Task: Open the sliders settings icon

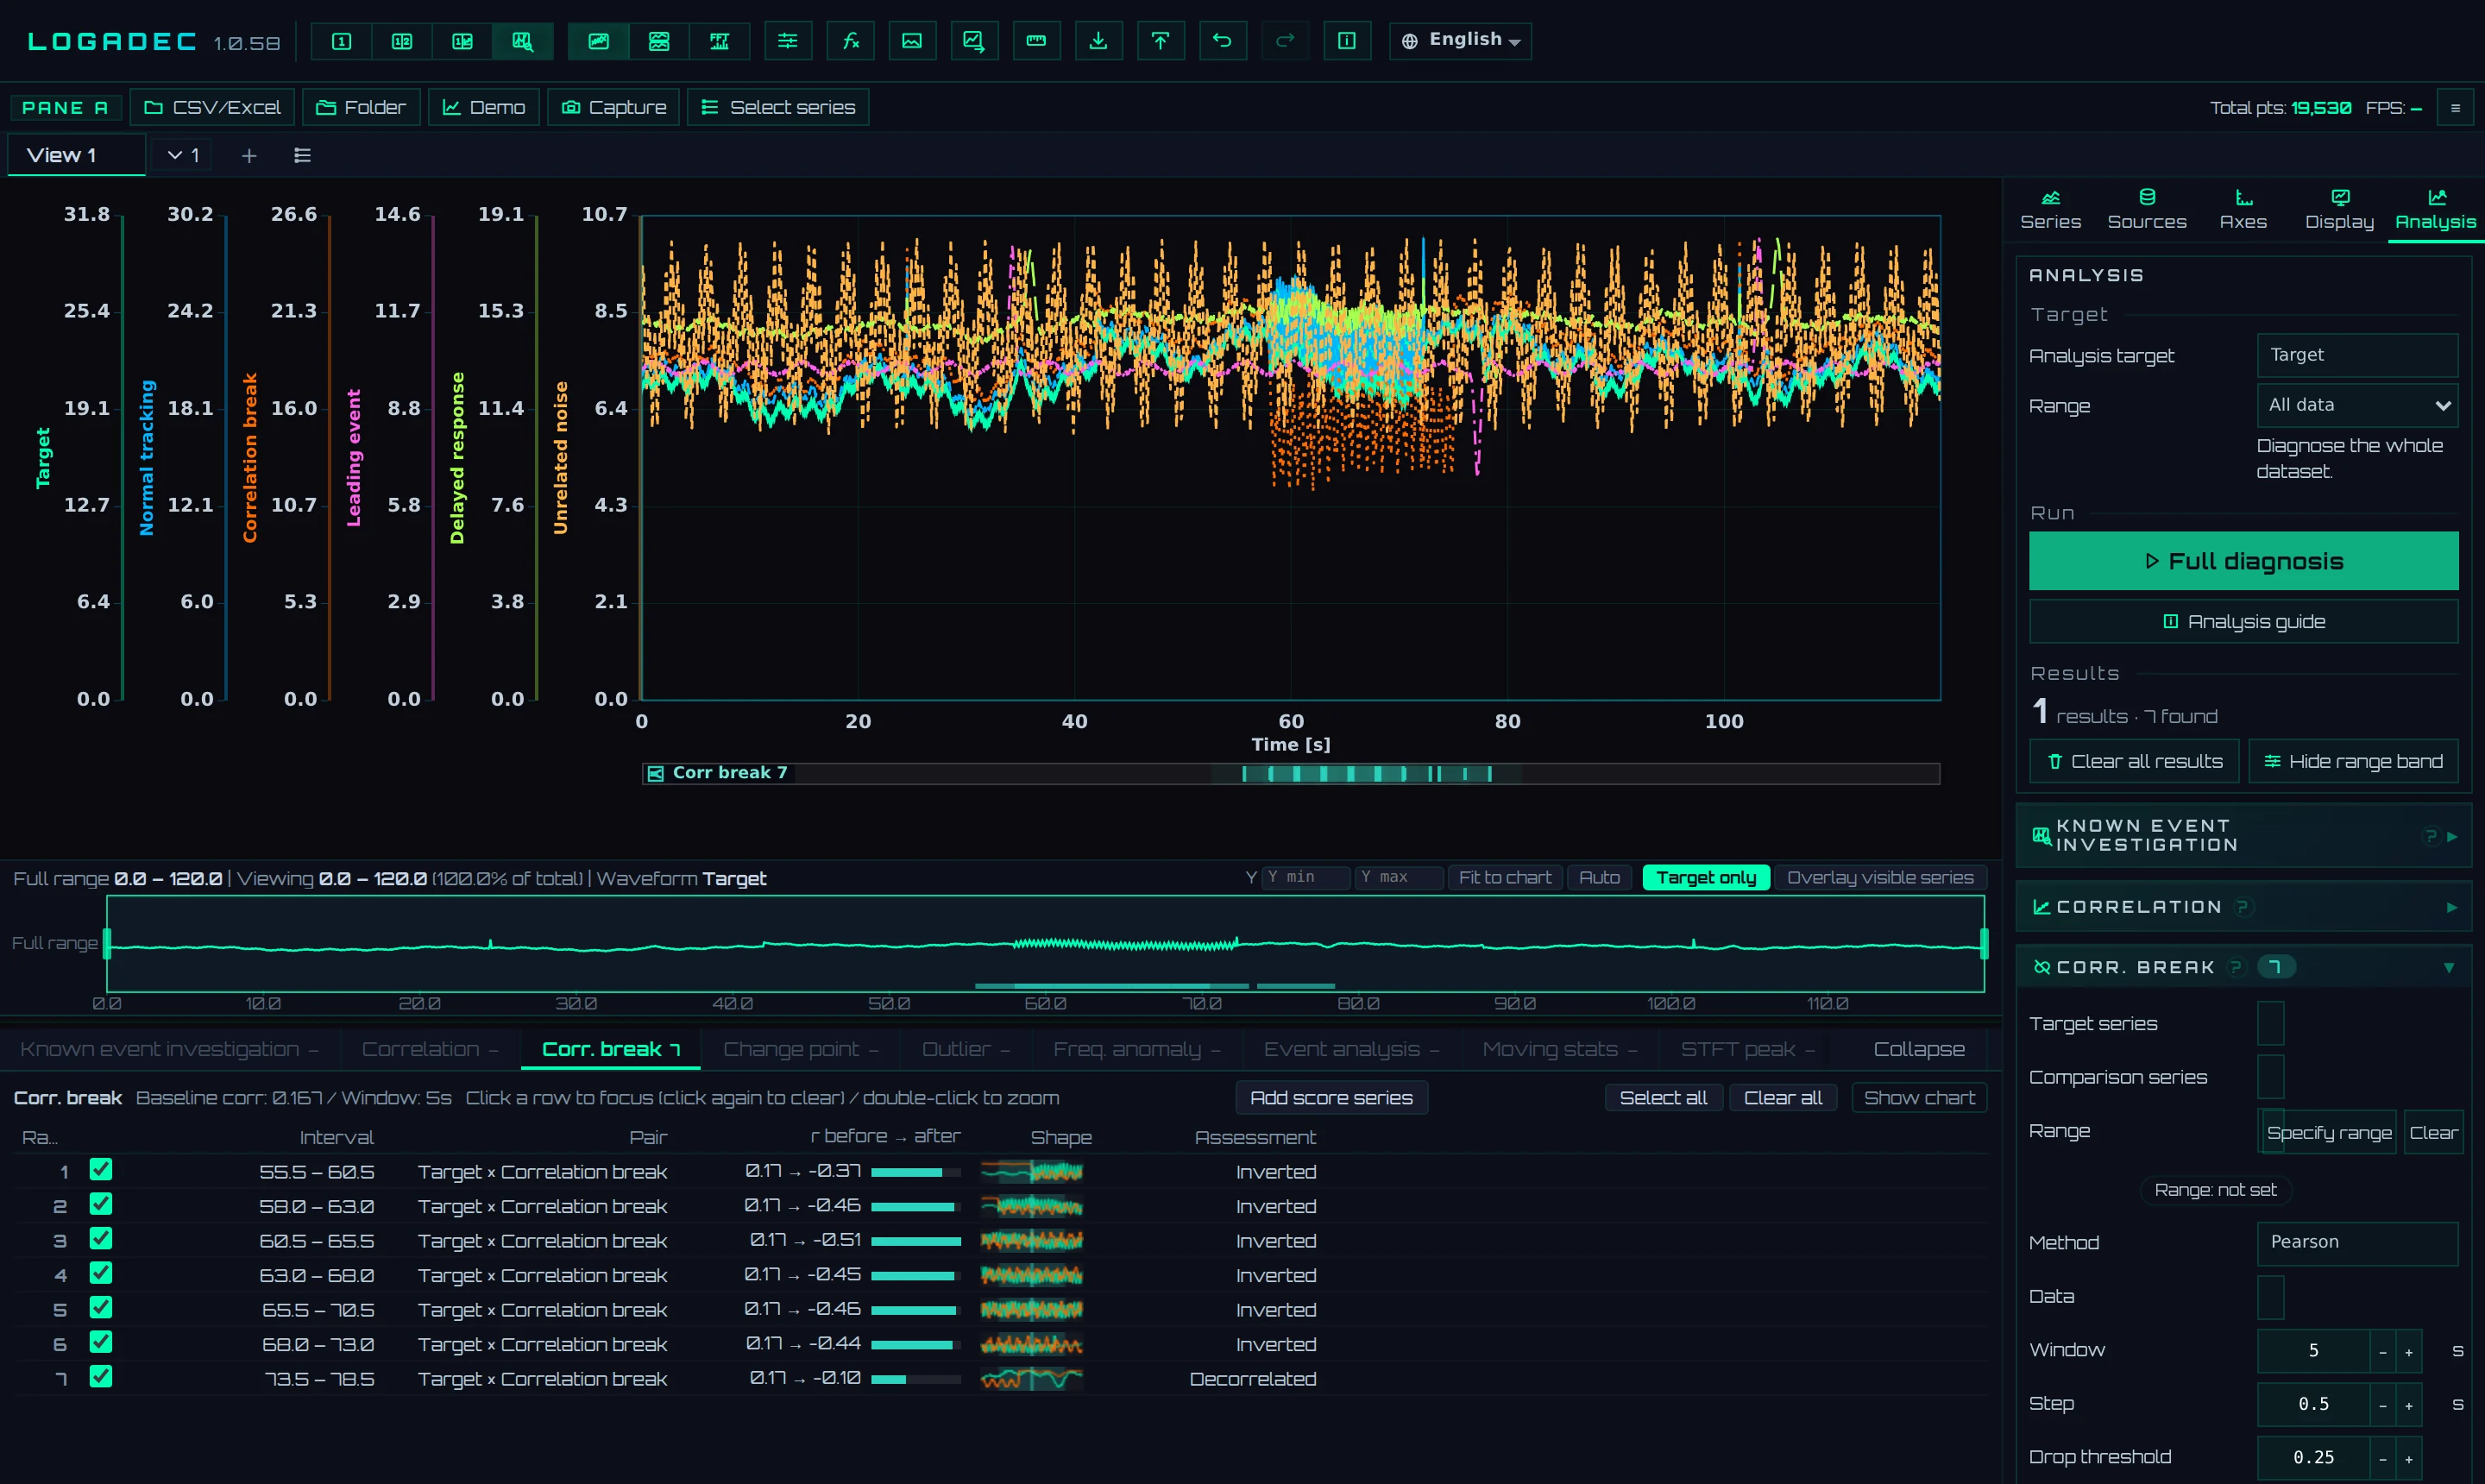Action: (x=788, y=41)
